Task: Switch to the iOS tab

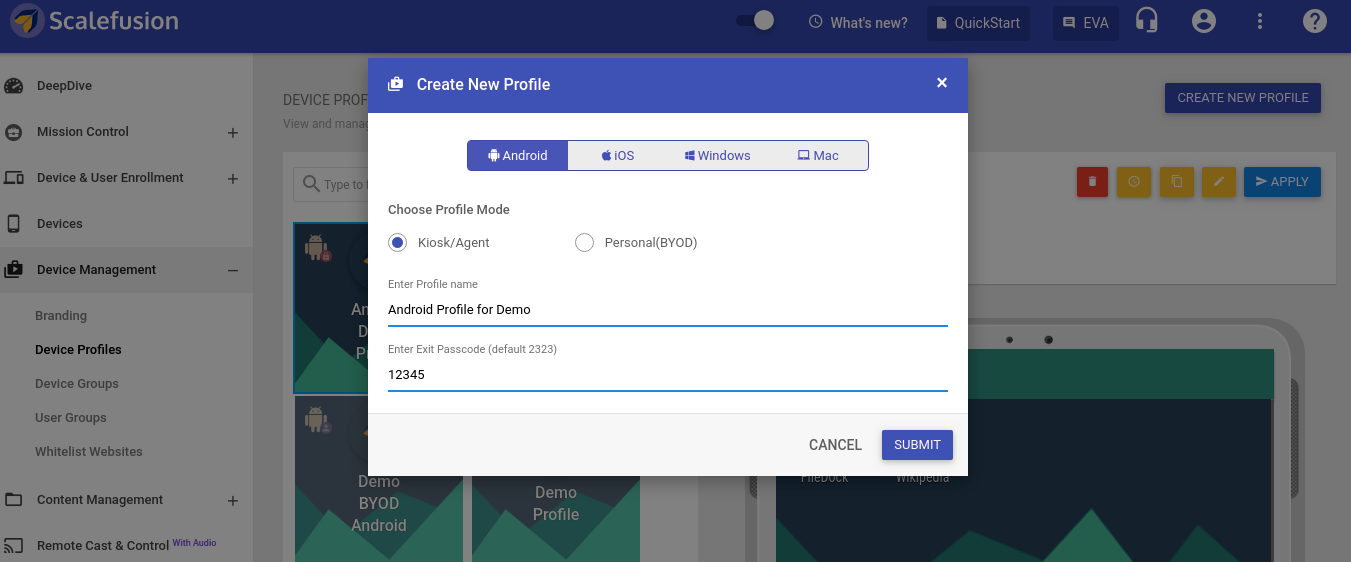Action: (x=618, y=156)
